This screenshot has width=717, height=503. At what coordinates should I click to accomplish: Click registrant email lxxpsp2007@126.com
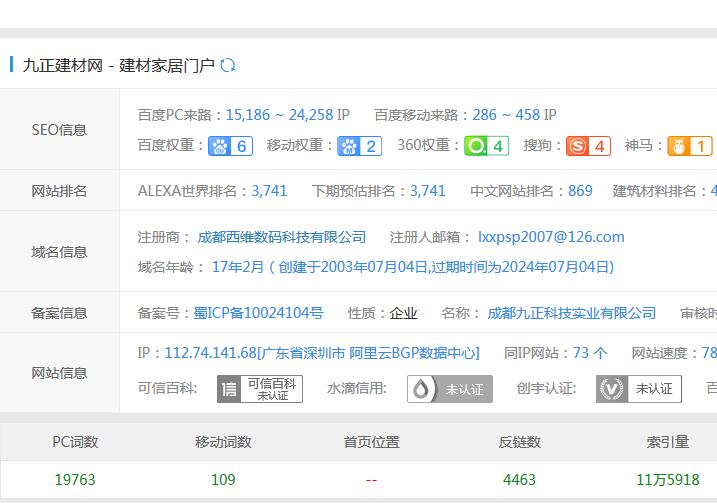pos(551,237)
